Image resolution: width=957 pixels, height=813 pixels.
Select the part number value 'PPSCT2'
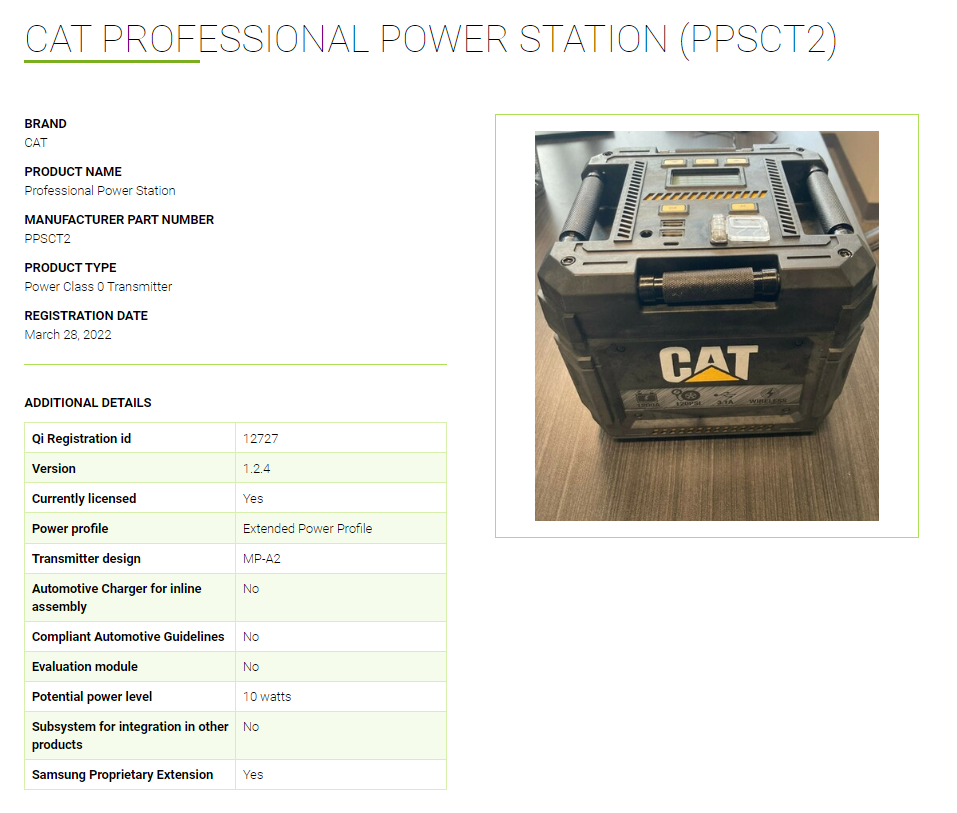tap(47, 239)
